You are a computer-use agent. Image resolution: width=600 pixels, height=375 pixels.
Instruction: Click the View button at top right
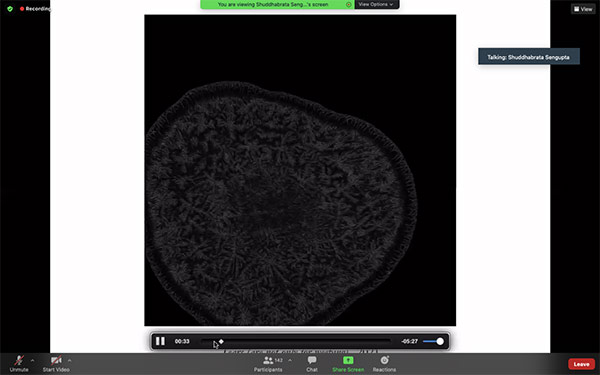point(583,9)
